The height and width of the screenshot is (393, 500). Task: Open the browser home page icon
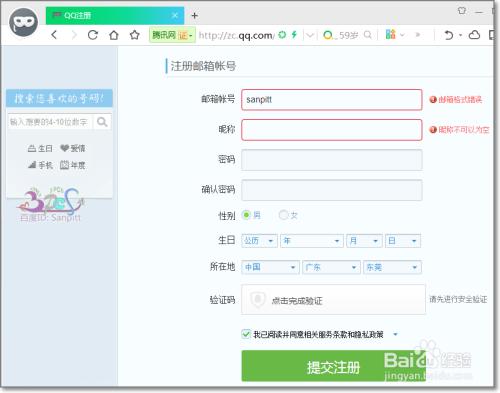[114, 35]
